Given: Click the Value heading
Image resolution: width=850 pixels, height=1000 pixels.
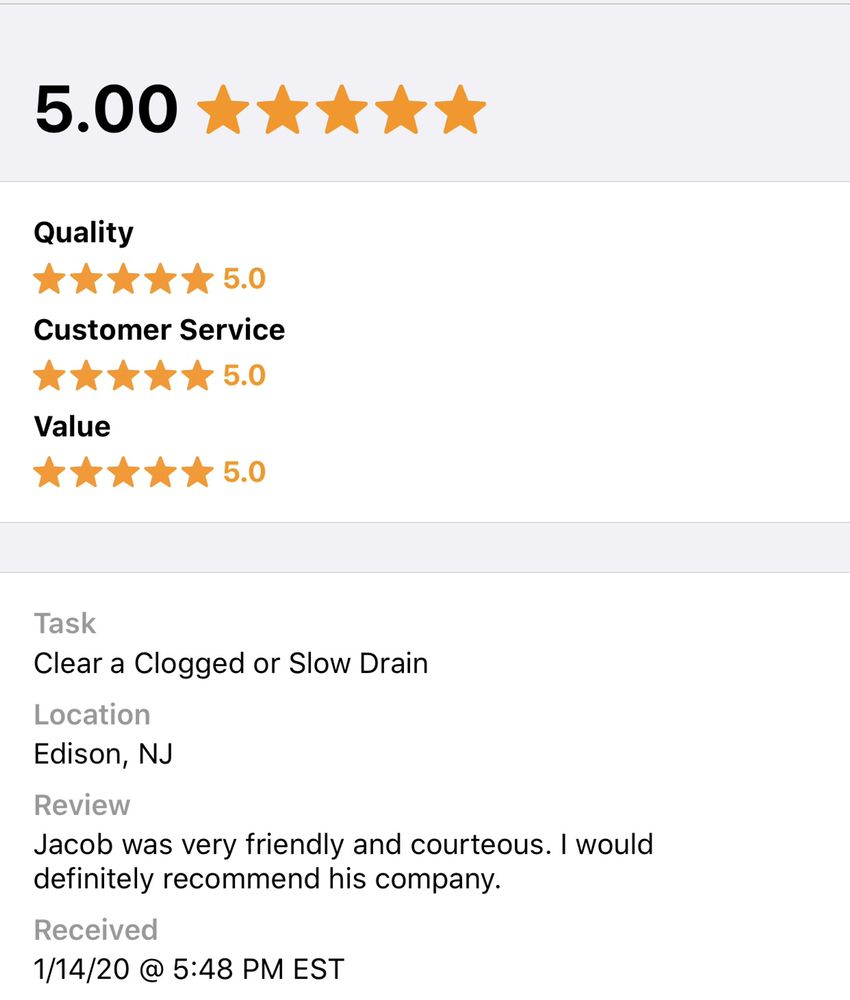Looking at the screenshot, I should click(72, 427).
